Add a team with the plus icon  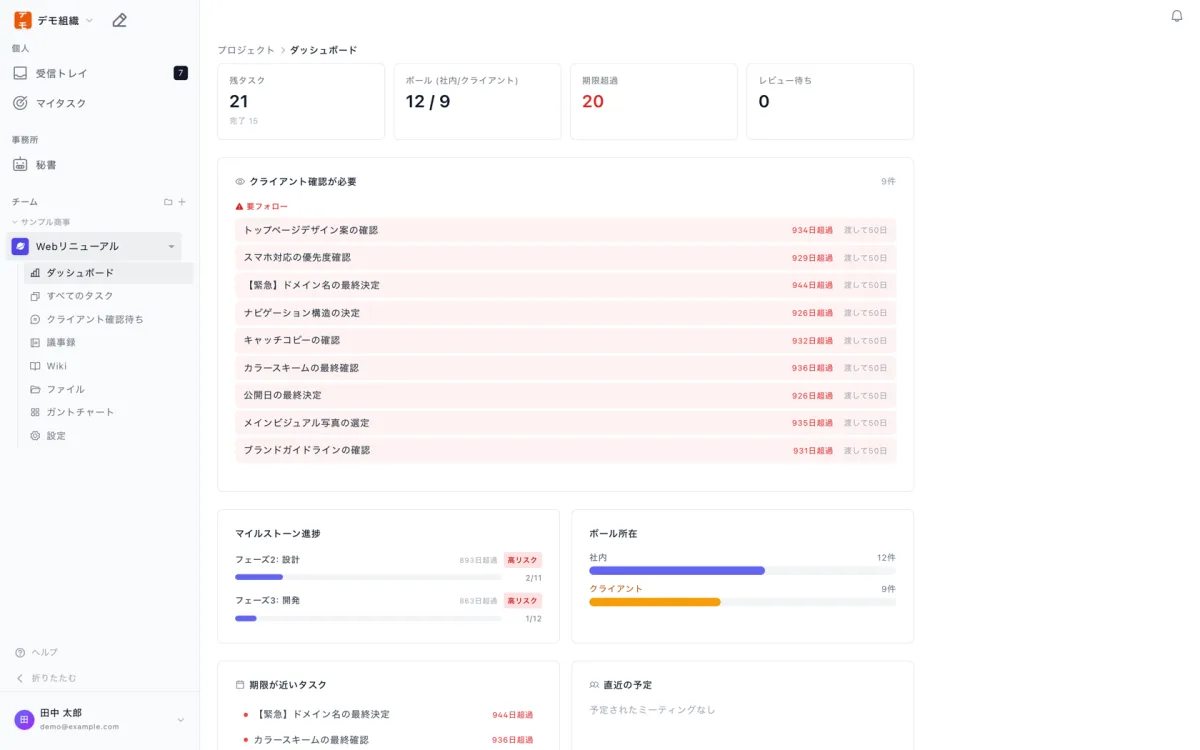pyautogui.click(x=182, y=202)
